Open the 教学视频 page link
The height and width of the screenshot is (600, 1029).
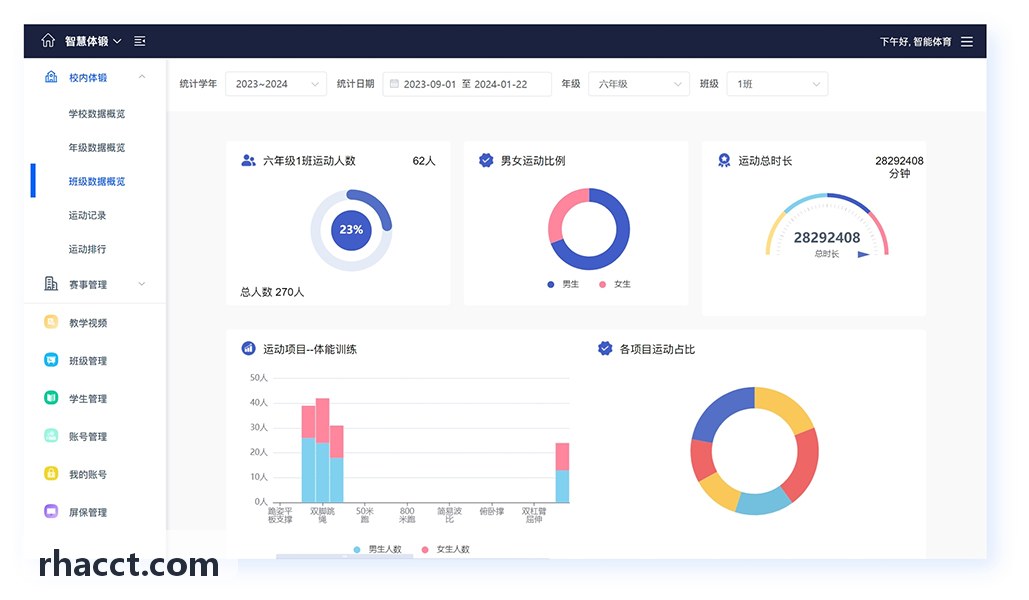pyautogui.click(x=88, y=322)
